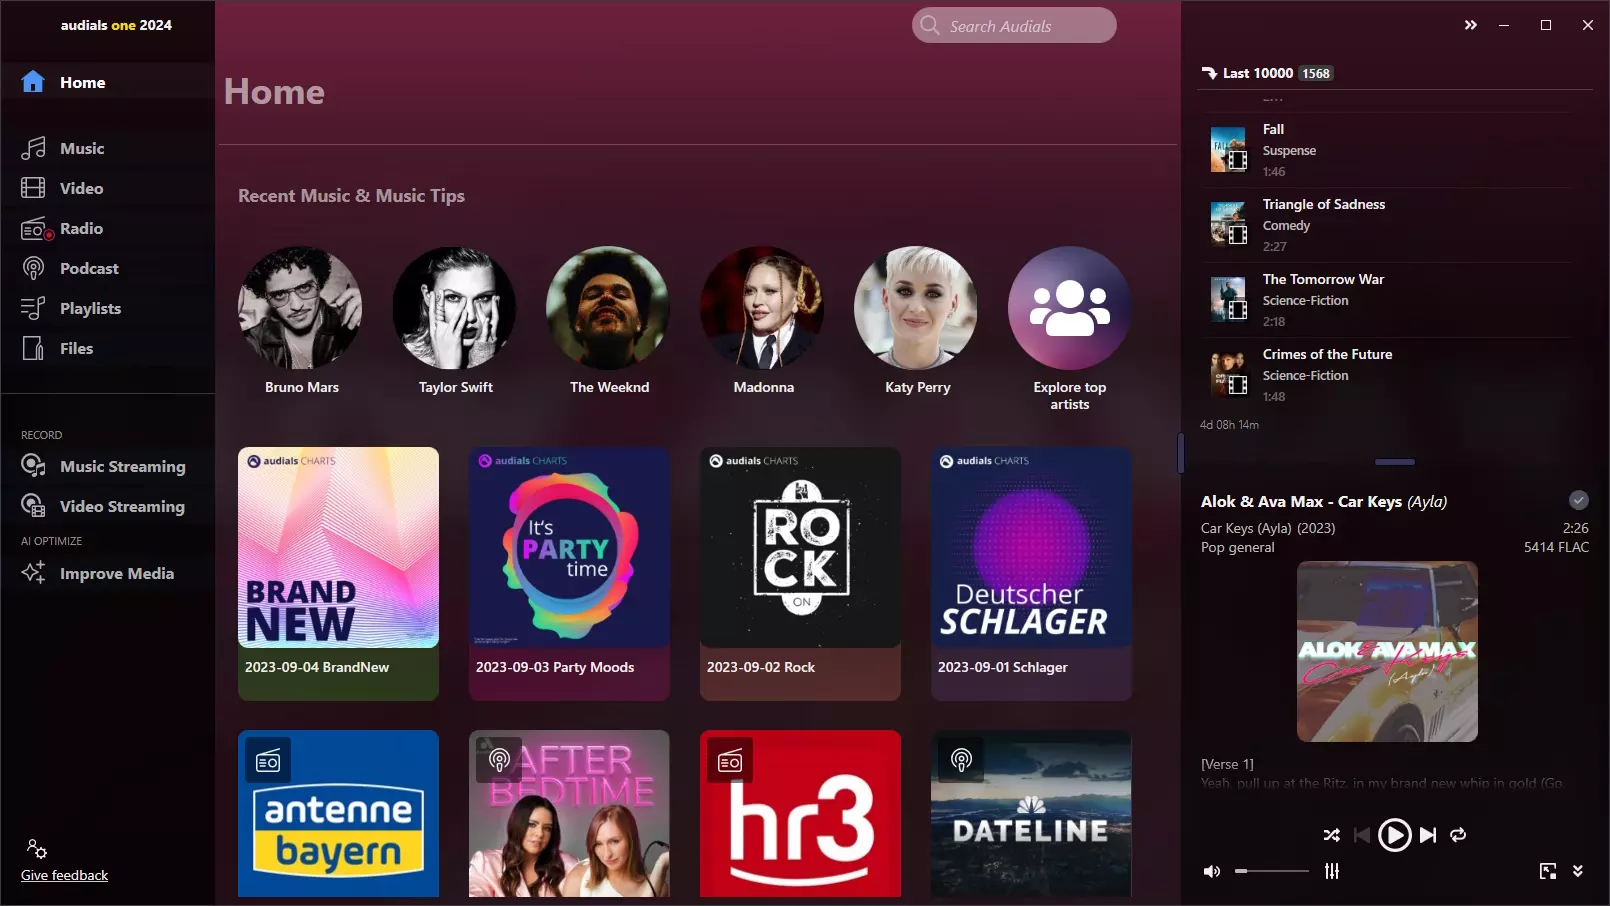Skip to the previous track
1610x906 pixels.
pyautogui.click(x=1361, y=835)
